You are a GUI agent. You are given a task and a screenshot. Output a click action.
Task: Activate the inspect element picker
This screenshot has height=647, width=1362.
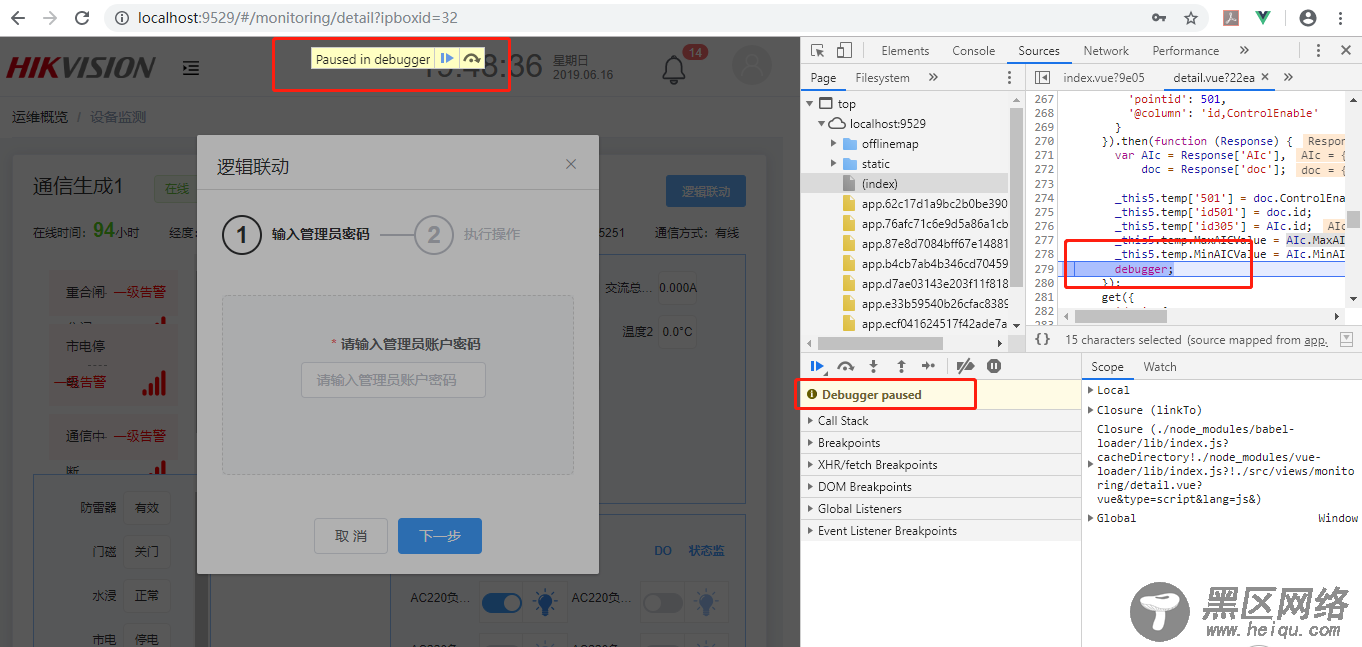point(818,51)
